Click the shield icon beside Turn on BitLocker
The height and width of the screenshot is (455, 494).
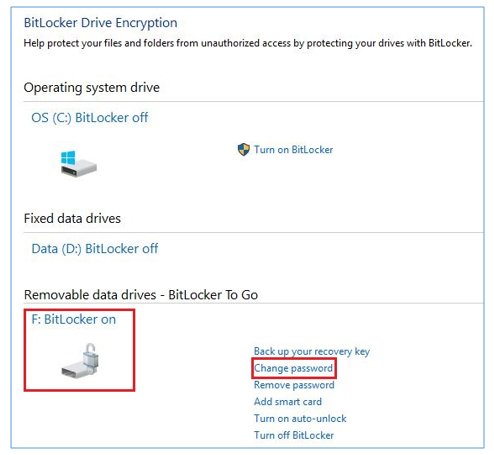pos(244,149)
